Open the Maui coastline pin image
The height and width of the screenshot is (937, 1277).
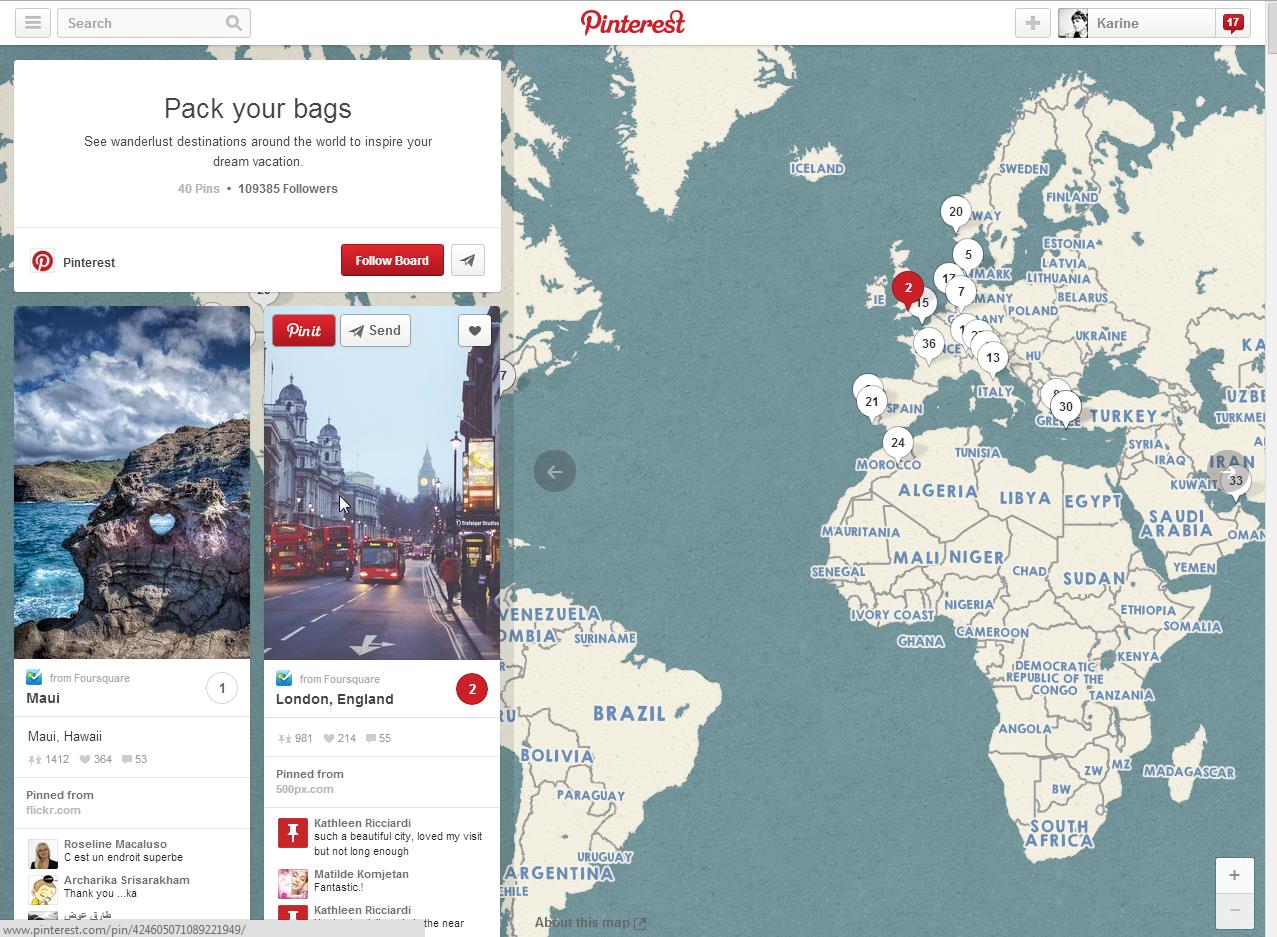132,482
